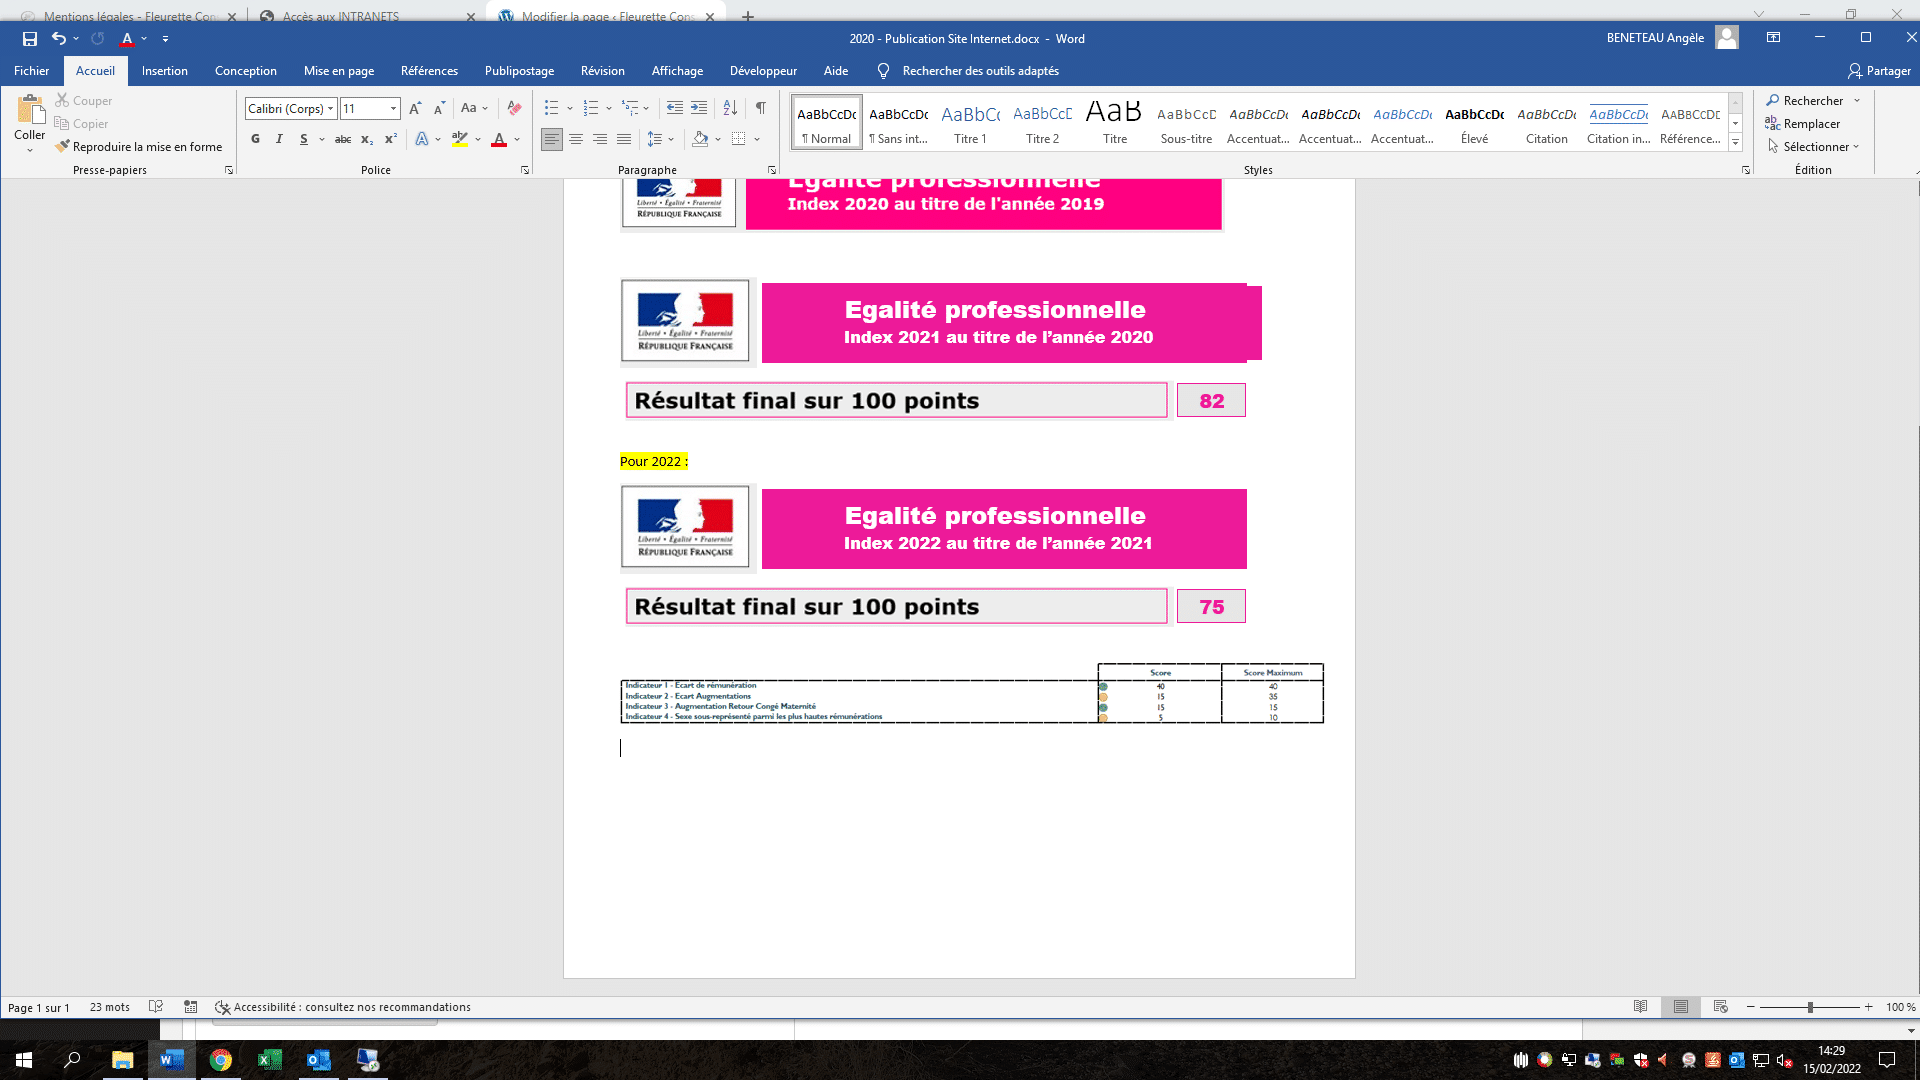This screenshot has width=1920, height=1080.
Task: Switch to the Insertion tab
Action: (165, 70)
